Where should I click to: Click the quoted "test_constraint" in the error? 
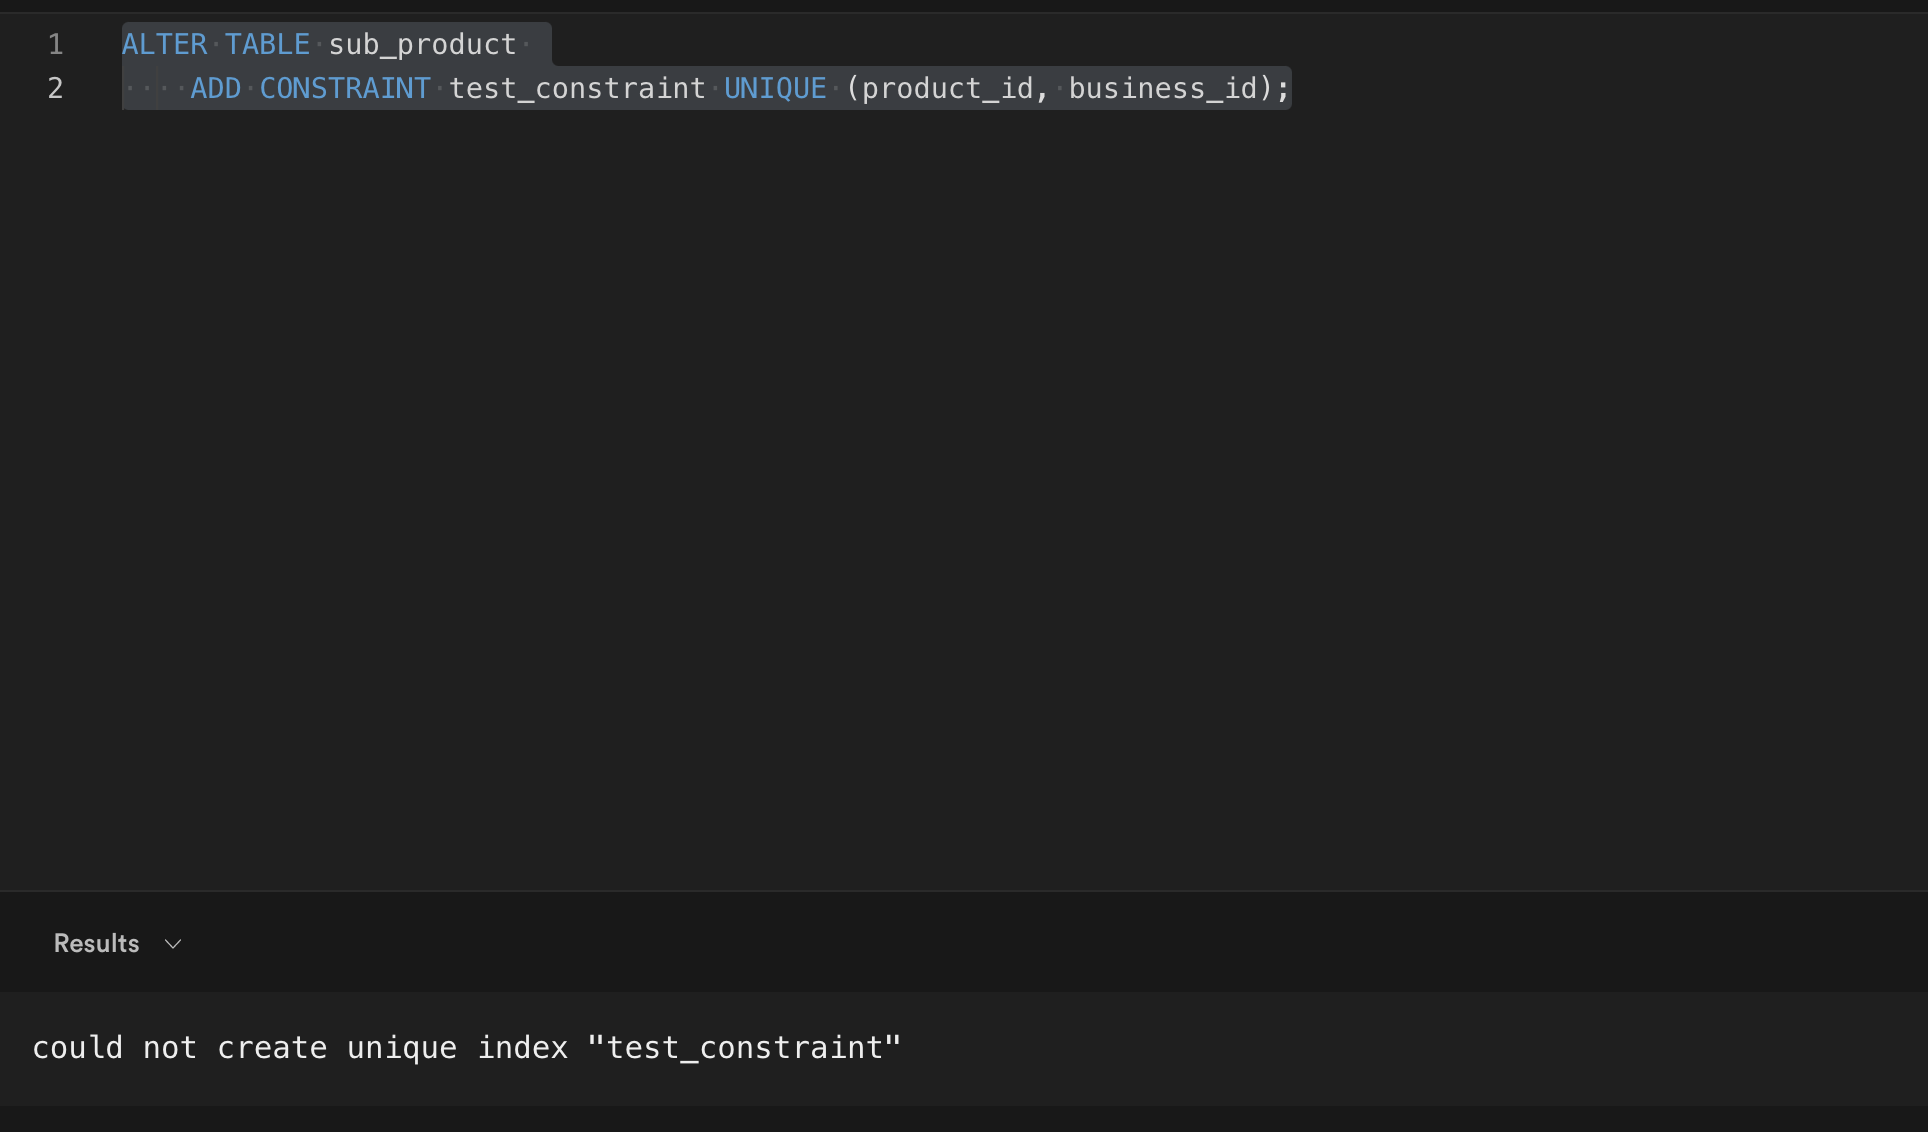point(744,1048)
